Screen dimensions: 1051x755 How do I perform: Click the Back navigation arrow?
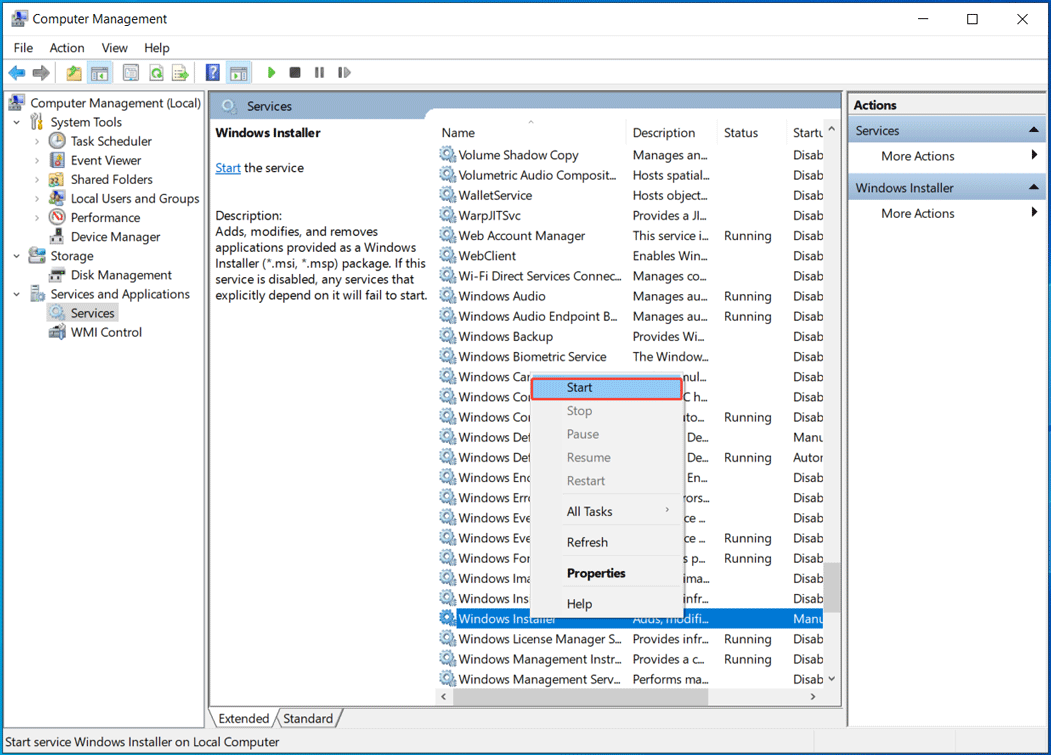[x=16, y=72]
